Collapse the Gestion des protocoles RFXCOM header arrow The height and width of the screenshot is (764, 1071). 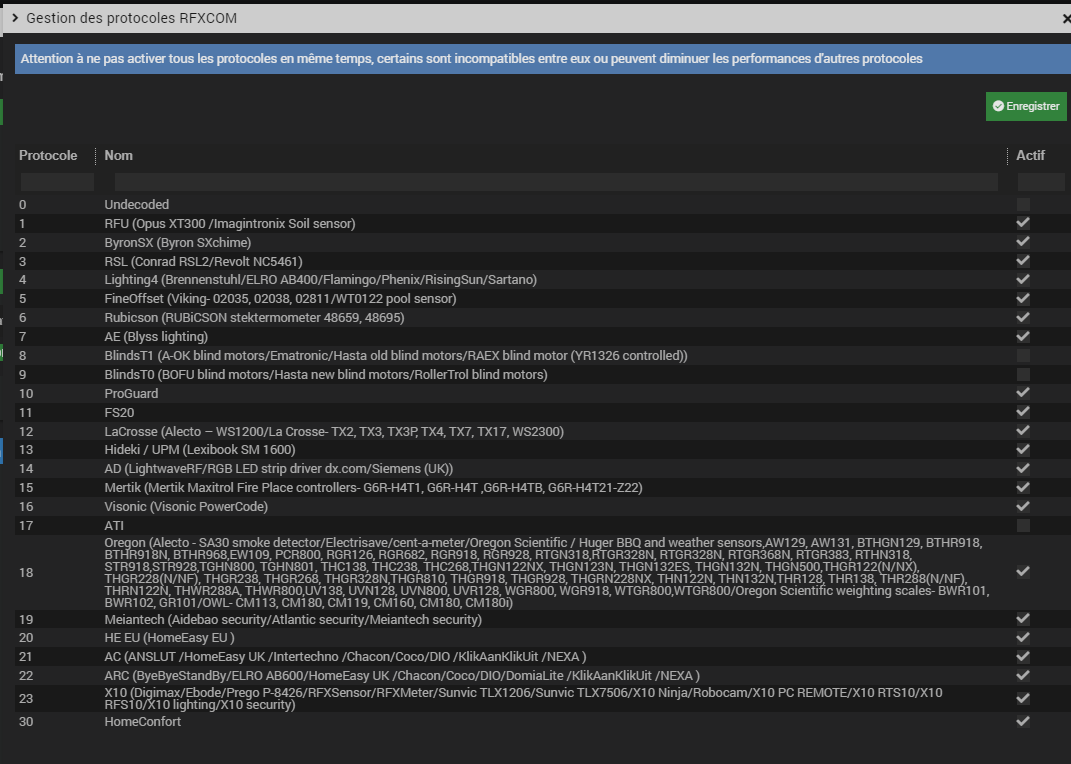[x=15, y=18]
